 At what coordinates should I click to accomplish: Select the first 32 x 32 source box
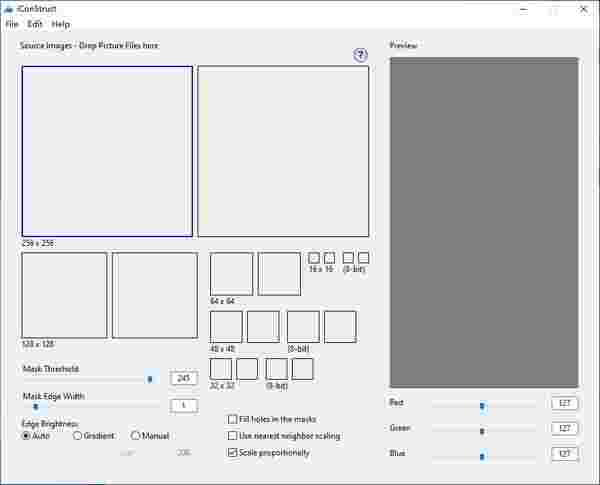tap(221, 369)
